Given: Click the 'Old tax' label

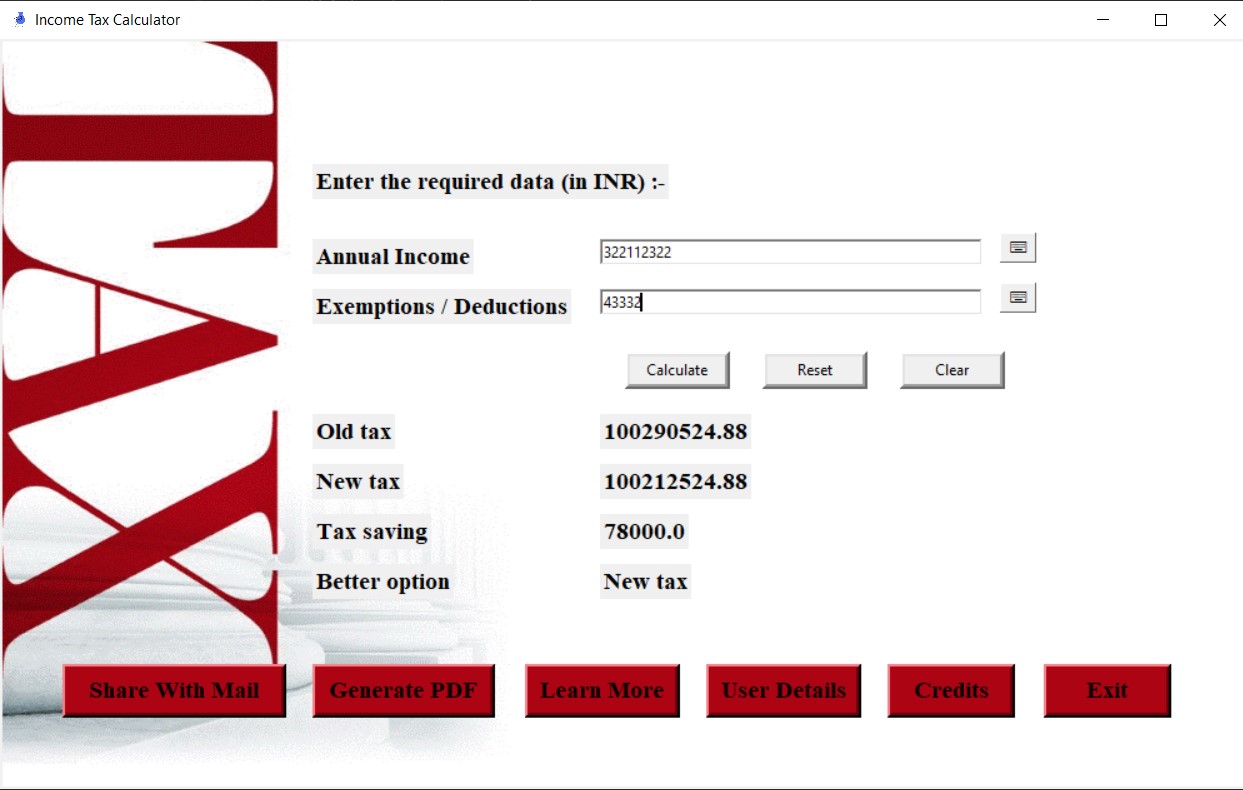Looking at the screenshot, I should coord(354,432).
